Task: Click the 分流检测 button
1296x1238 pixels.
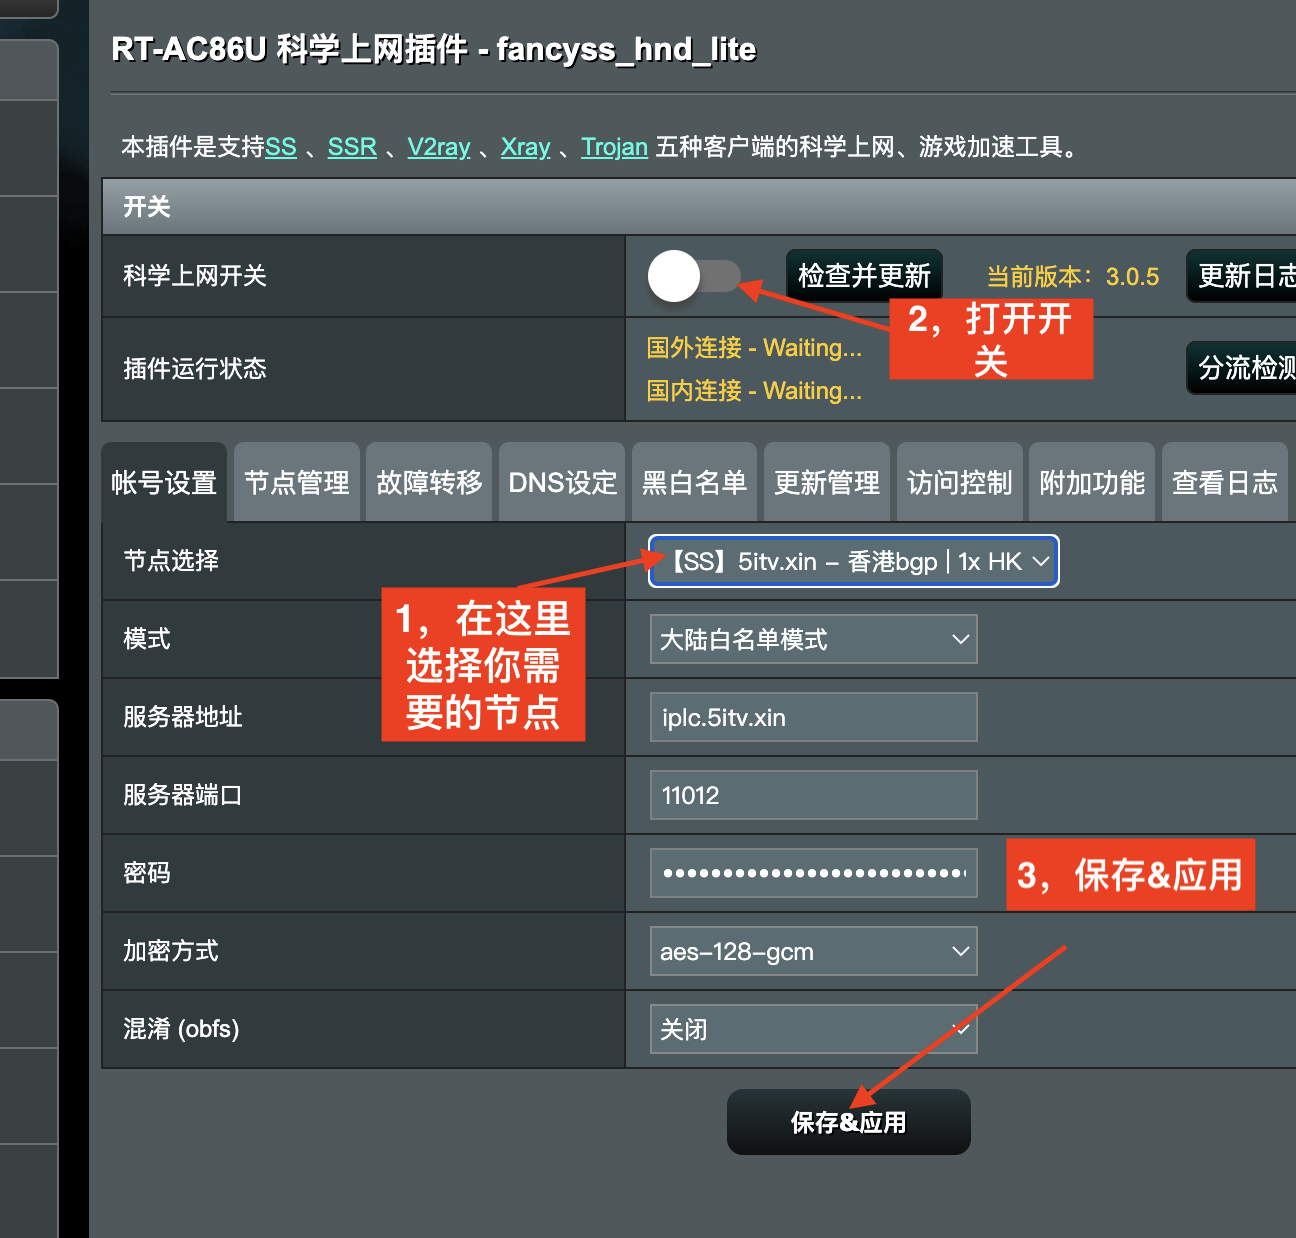Action: click(1244, 368)
